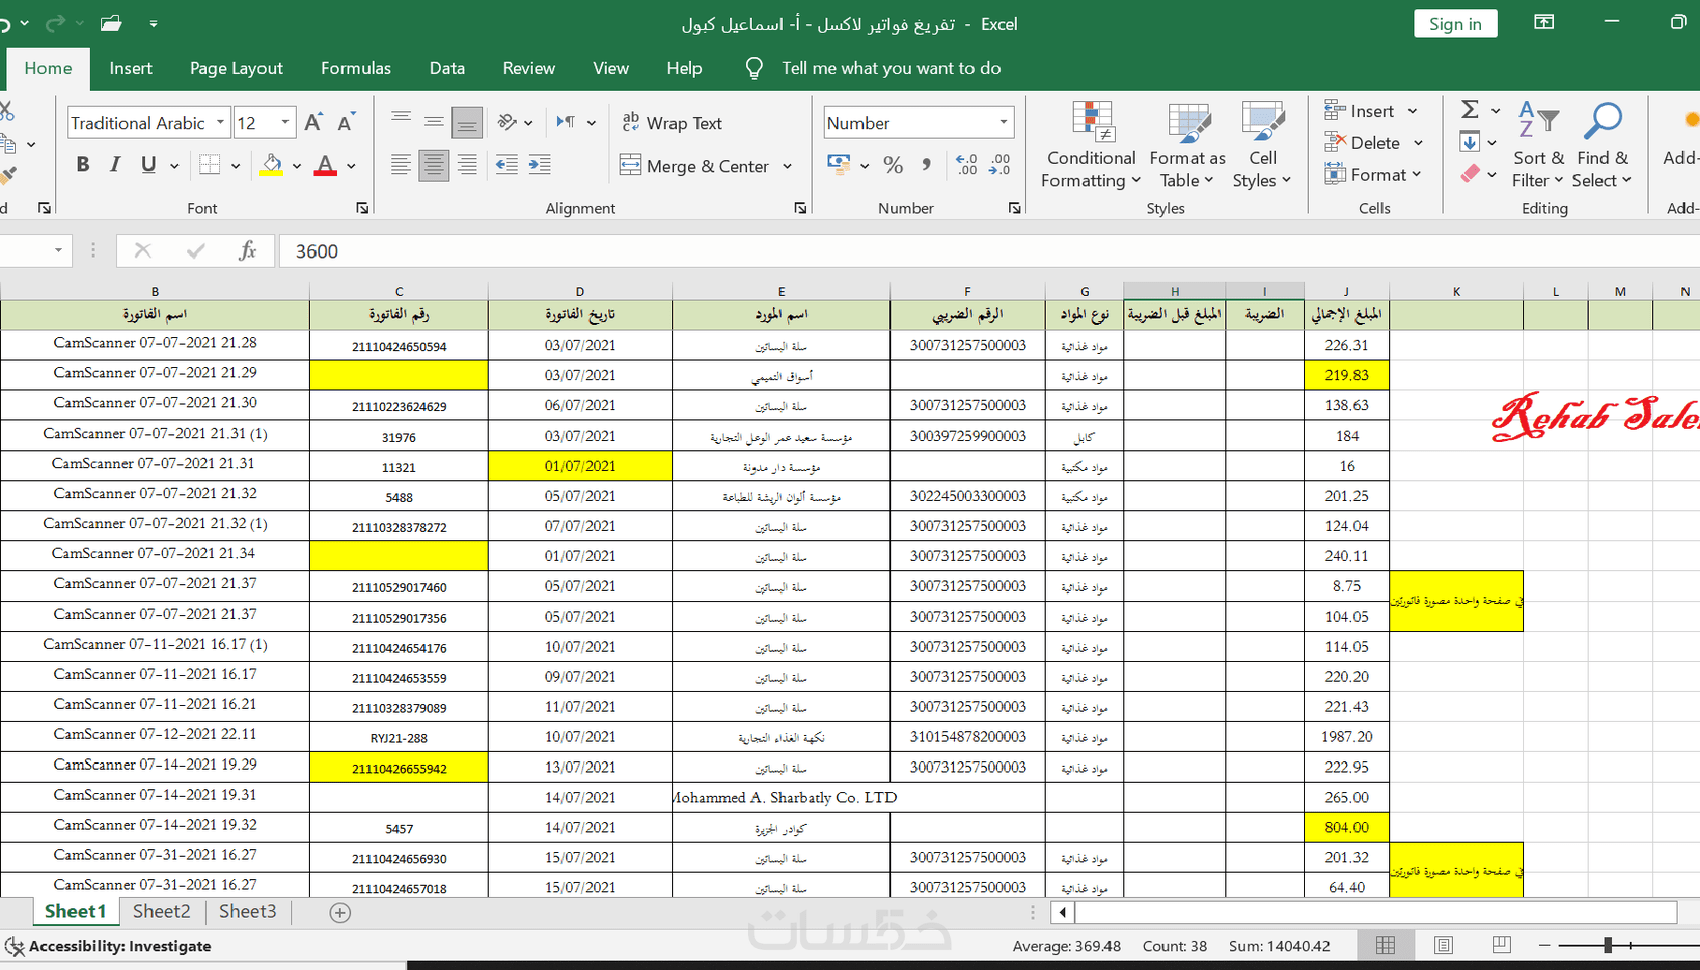Image resolution: width=1700 pixels, height=970 pixels.
Task: Toggle Align Left alignment
Action: coord(401,165)
